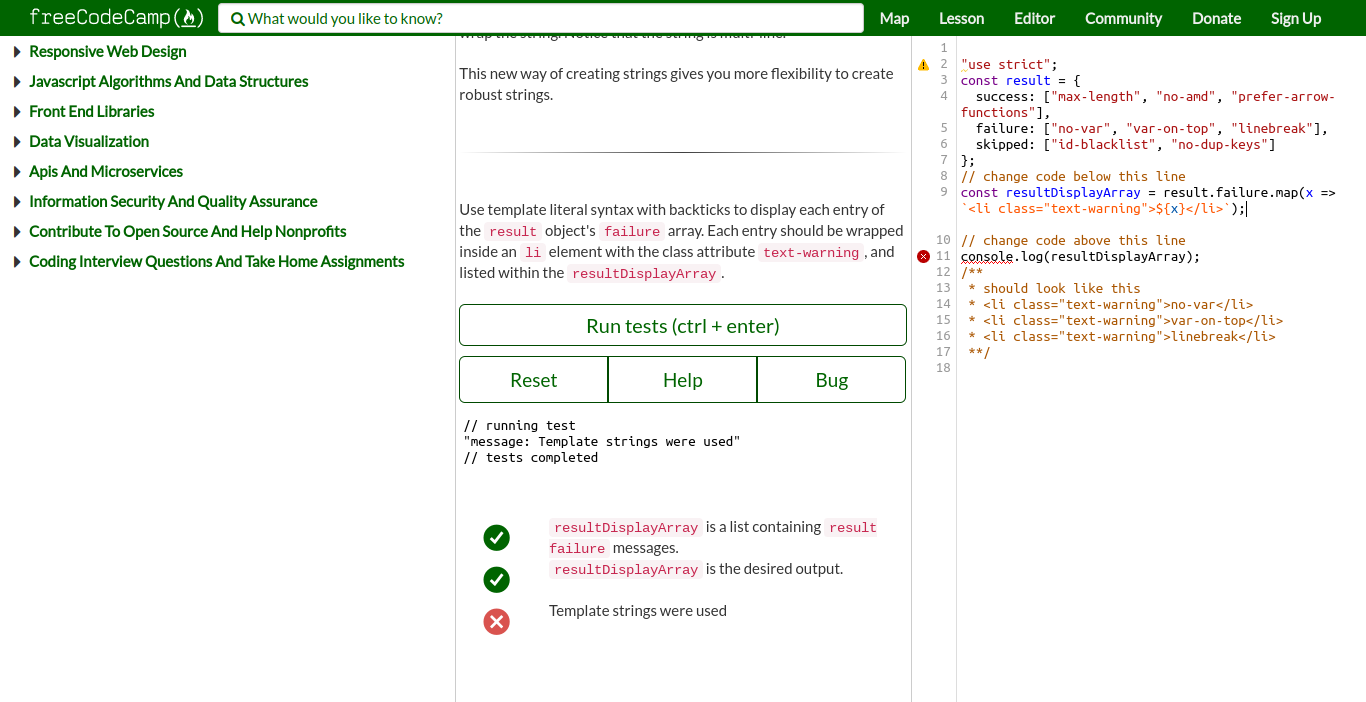This screenshot has width=1366, height=702.
Task: Click the console.log line in editor
Action: 1080,257
